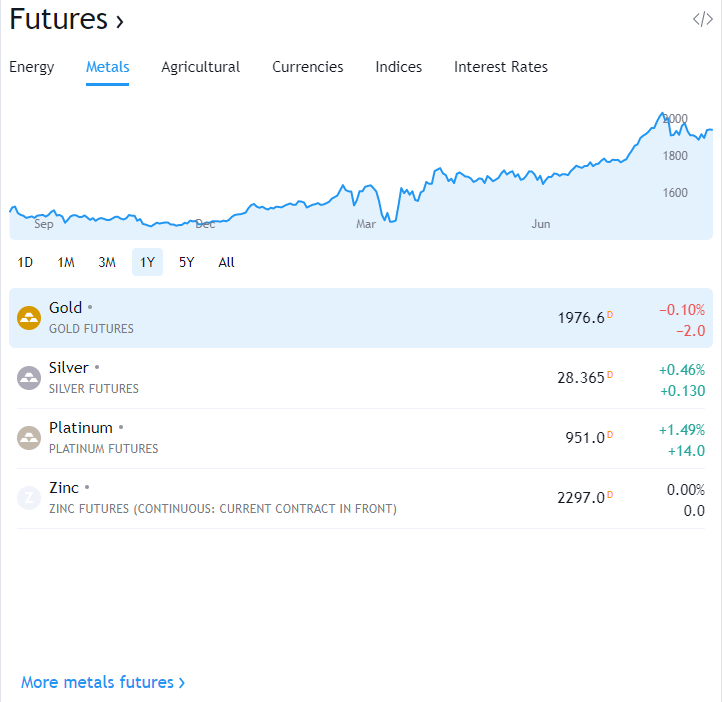Show All time range data
Image resolution: width=723 pixels, height=702 pixels.
tap(227, 262)
